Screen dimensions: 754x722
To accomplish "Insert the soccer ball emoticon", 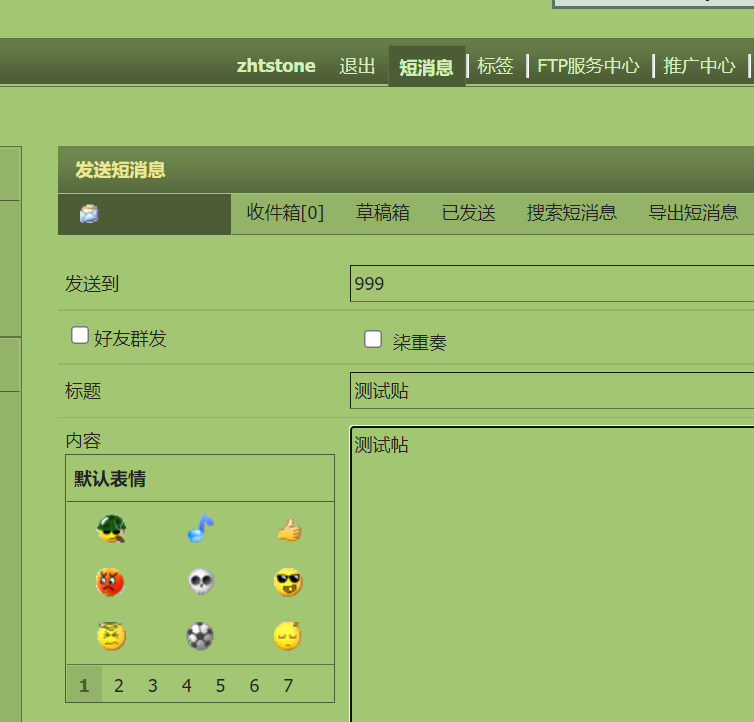I will coord(200,636).
